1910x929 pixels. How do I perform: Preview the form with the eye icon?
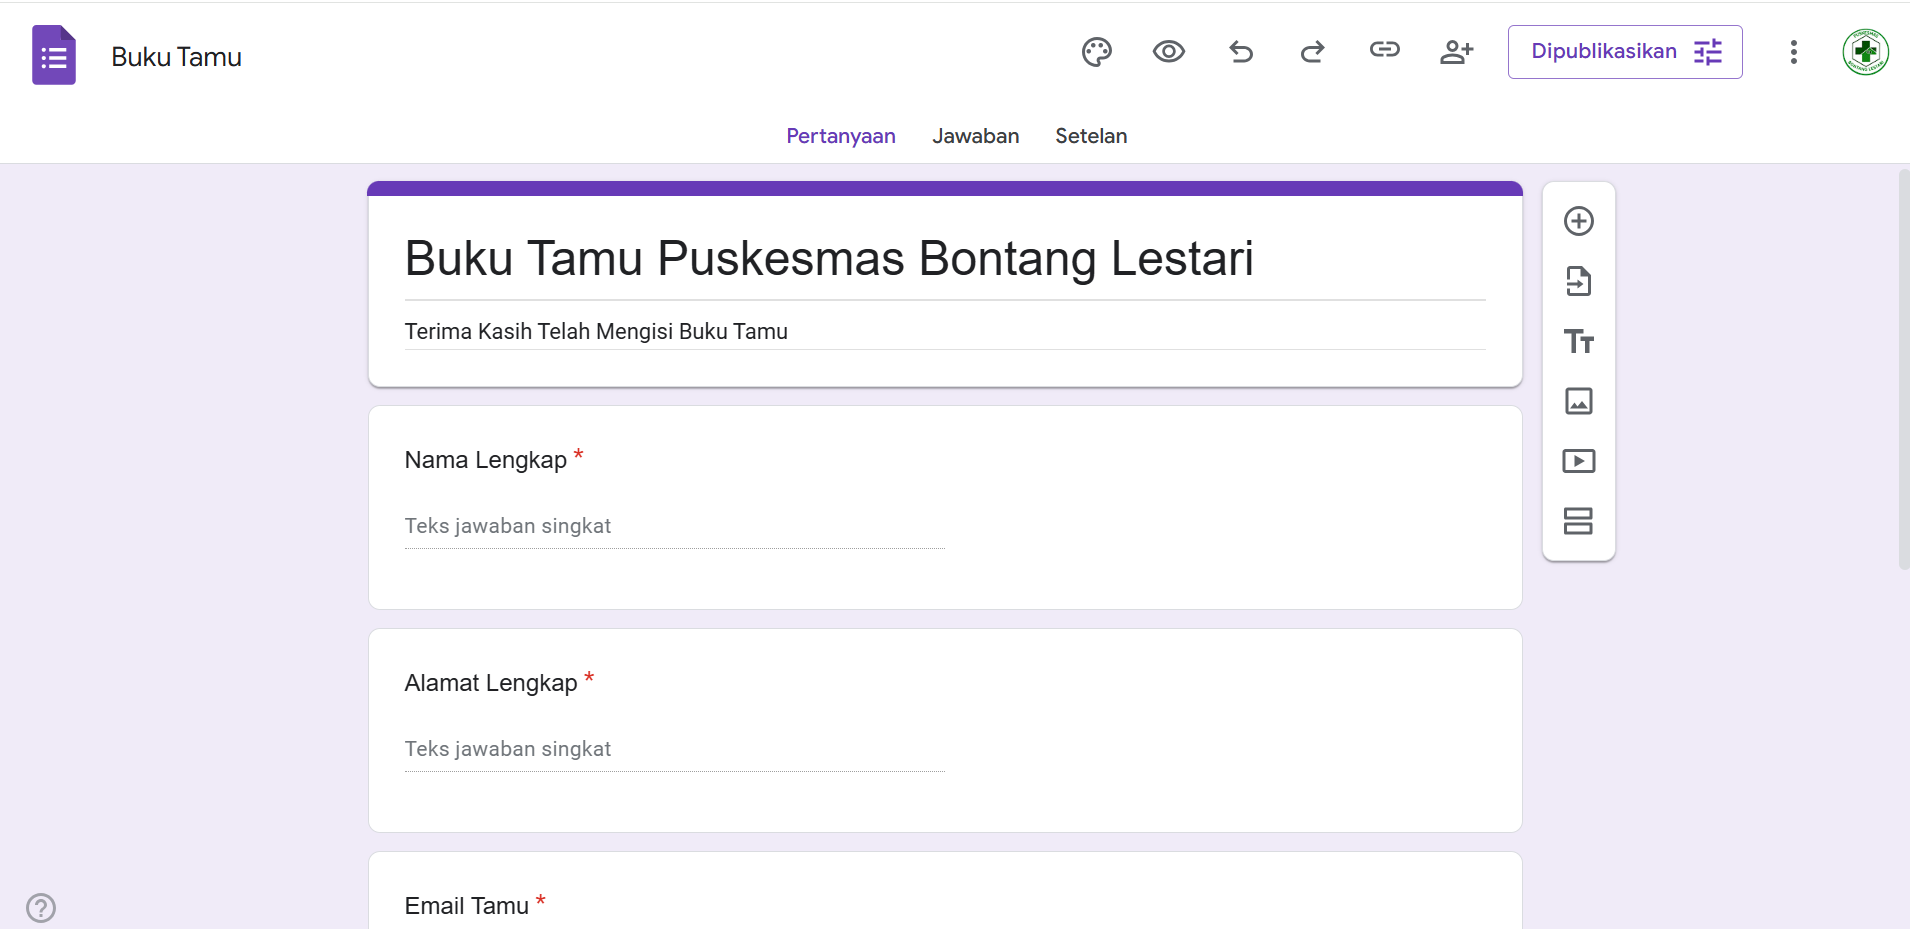(x=1169, y=52)
